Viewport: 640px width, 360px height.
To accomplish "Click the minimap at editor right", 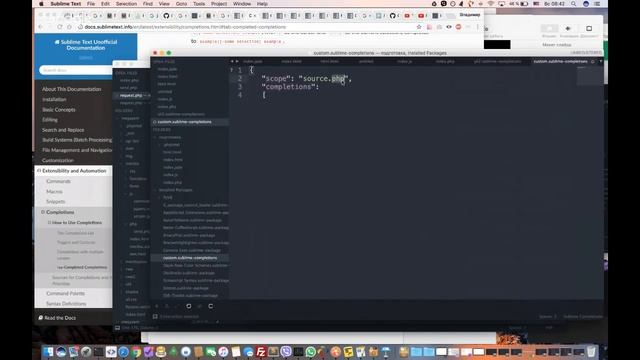I will click(589, 76).
